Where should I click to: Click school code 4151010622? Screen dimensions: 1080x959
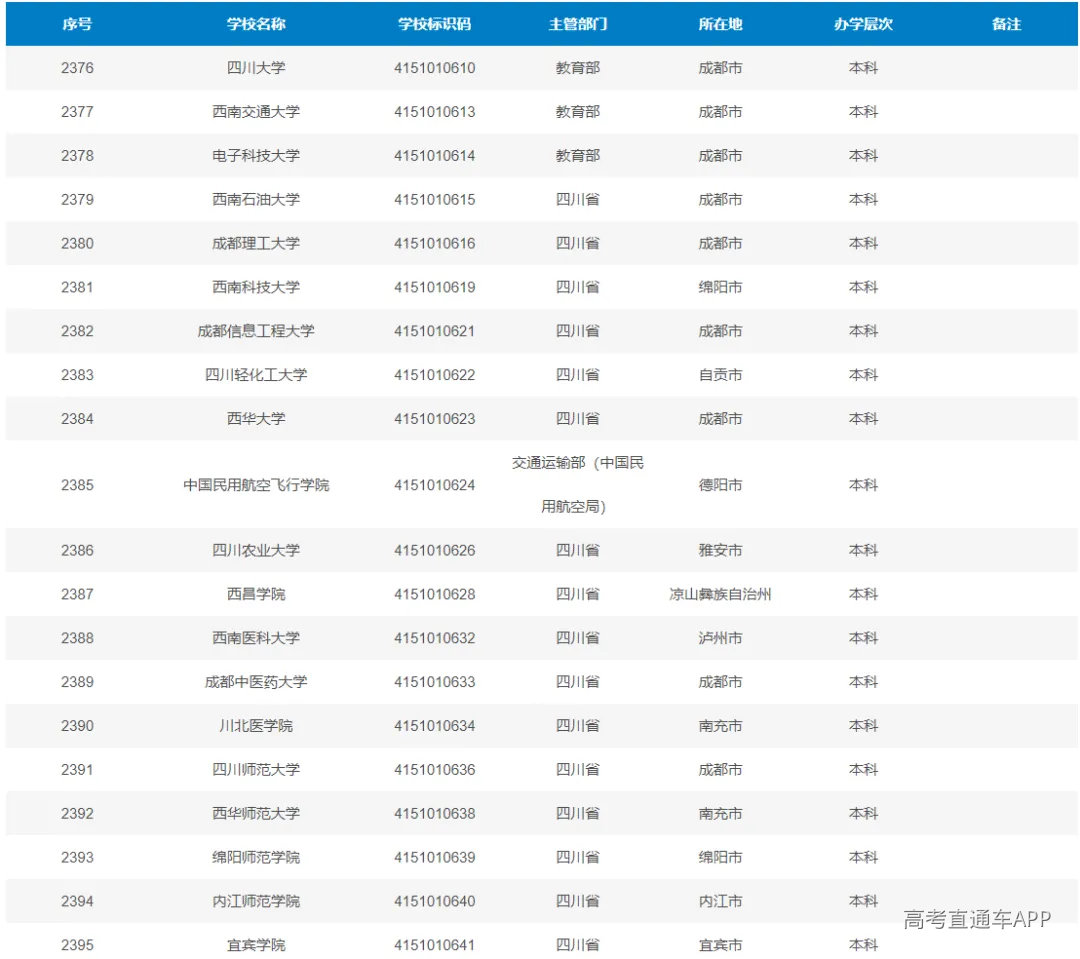pos(435,375)
